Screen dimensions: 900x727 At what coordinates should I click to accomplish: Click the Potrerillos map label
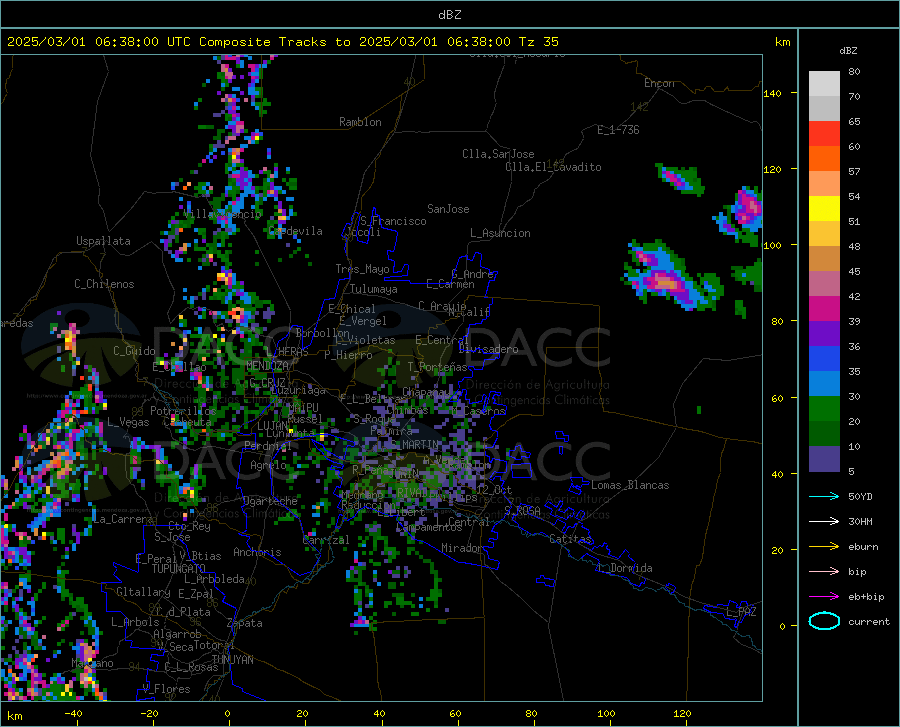(183, 411)
